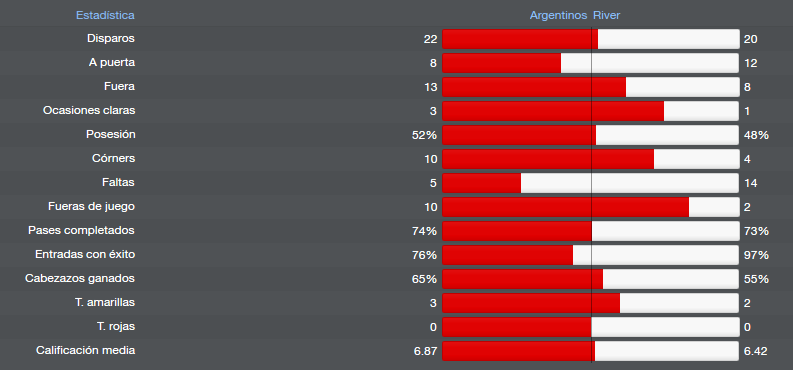Select the T. rojas row label

[x=116, y=327]
